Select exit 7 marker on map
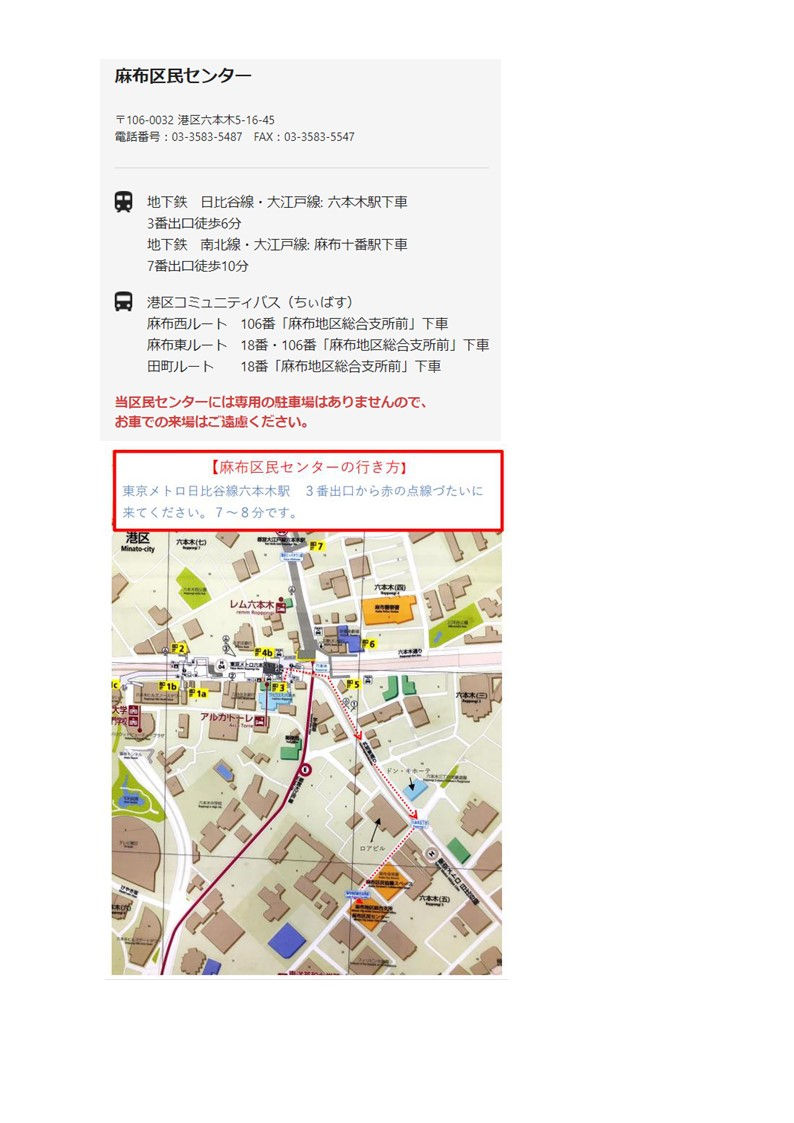The width and height of the screenshot is (794, 1123). pyautogui.click(x=317, y=546)
